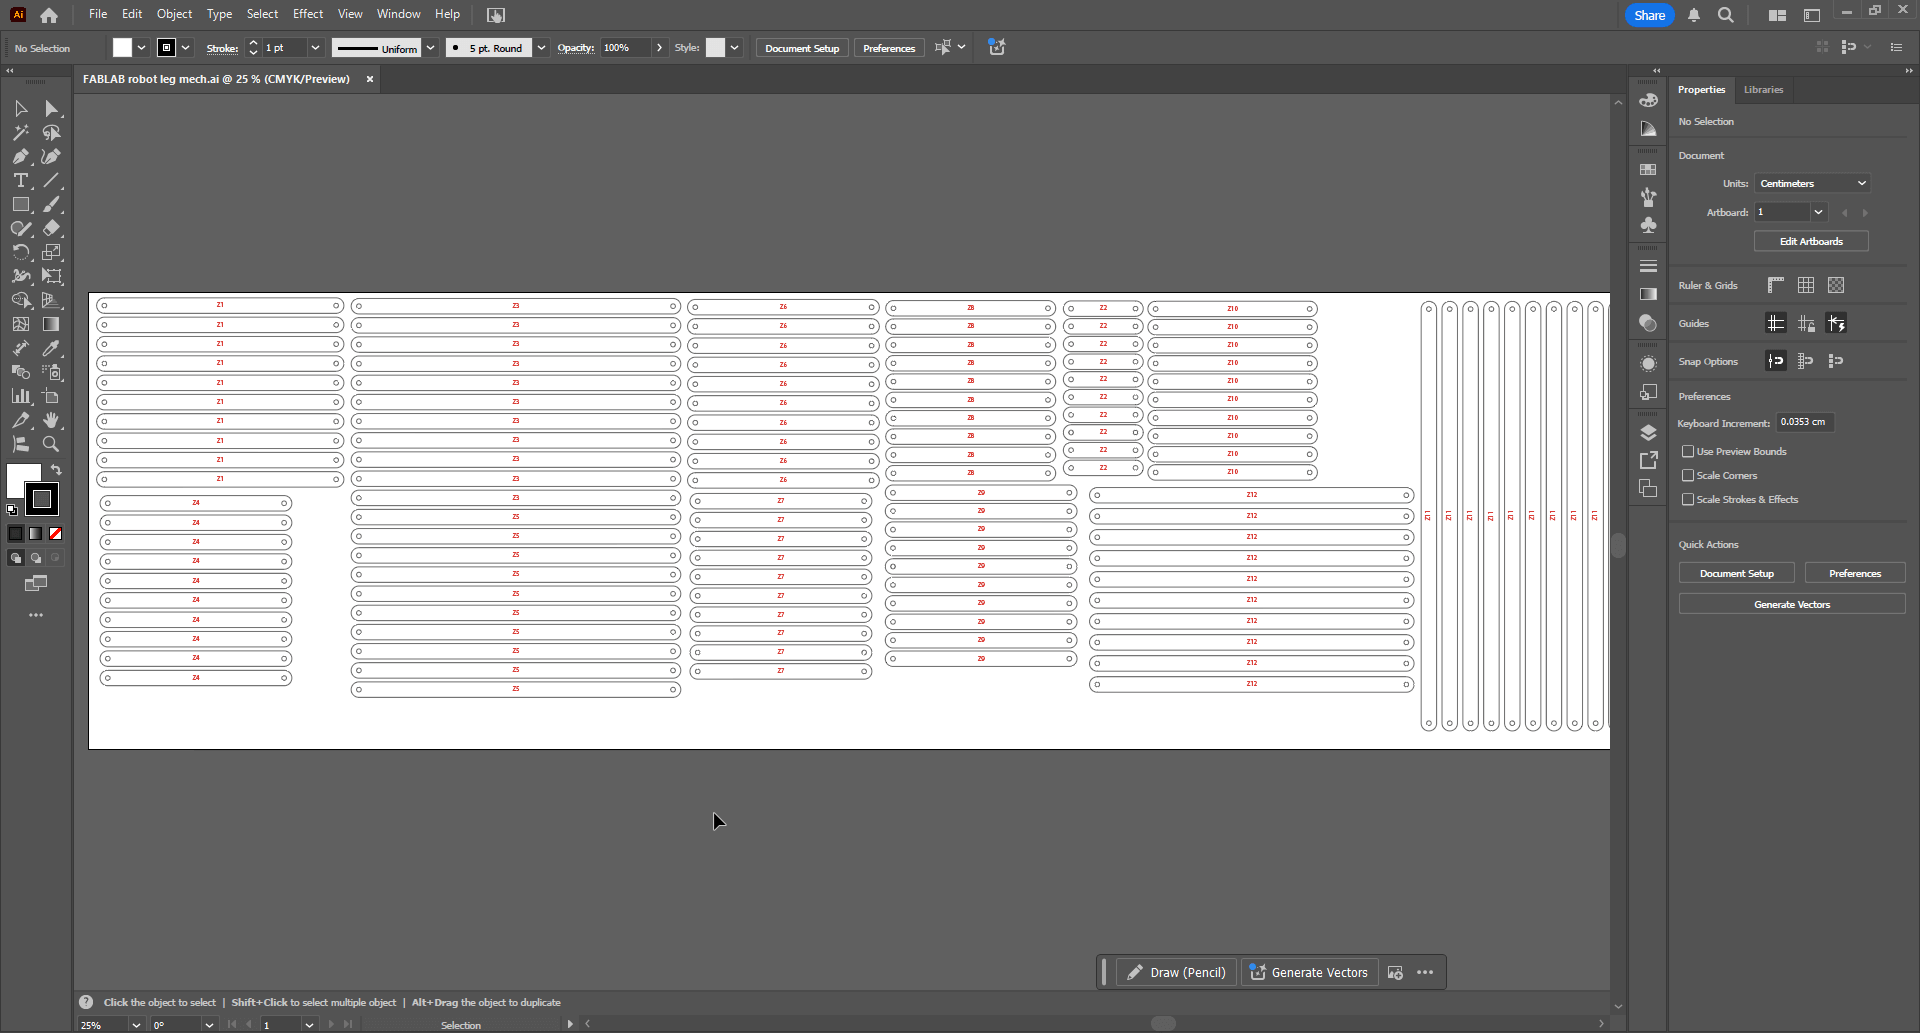
Task: Toggle Show Guides button
Action: [1776, 323]
